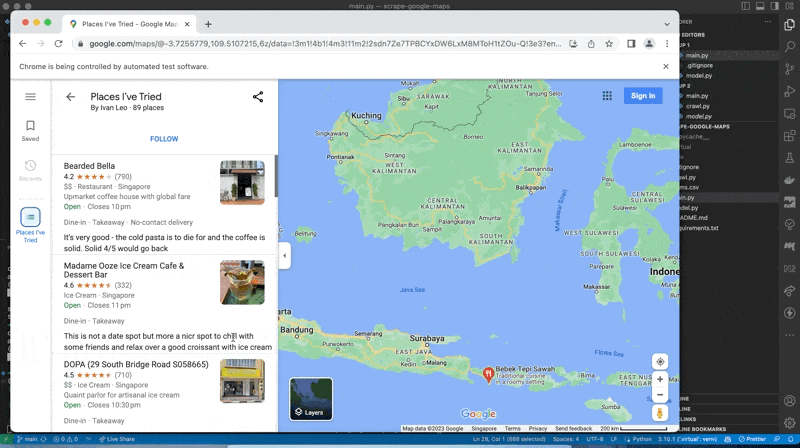This screenshot has height=448, width=800.
Task: Zoom out on the map
Action: [x=660, y=394]
